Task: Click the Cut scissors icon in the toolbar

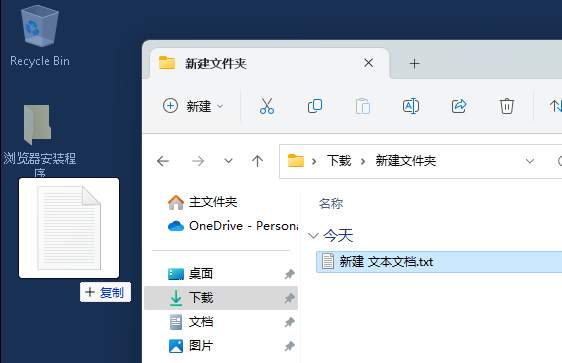Action: pos(267,106)
